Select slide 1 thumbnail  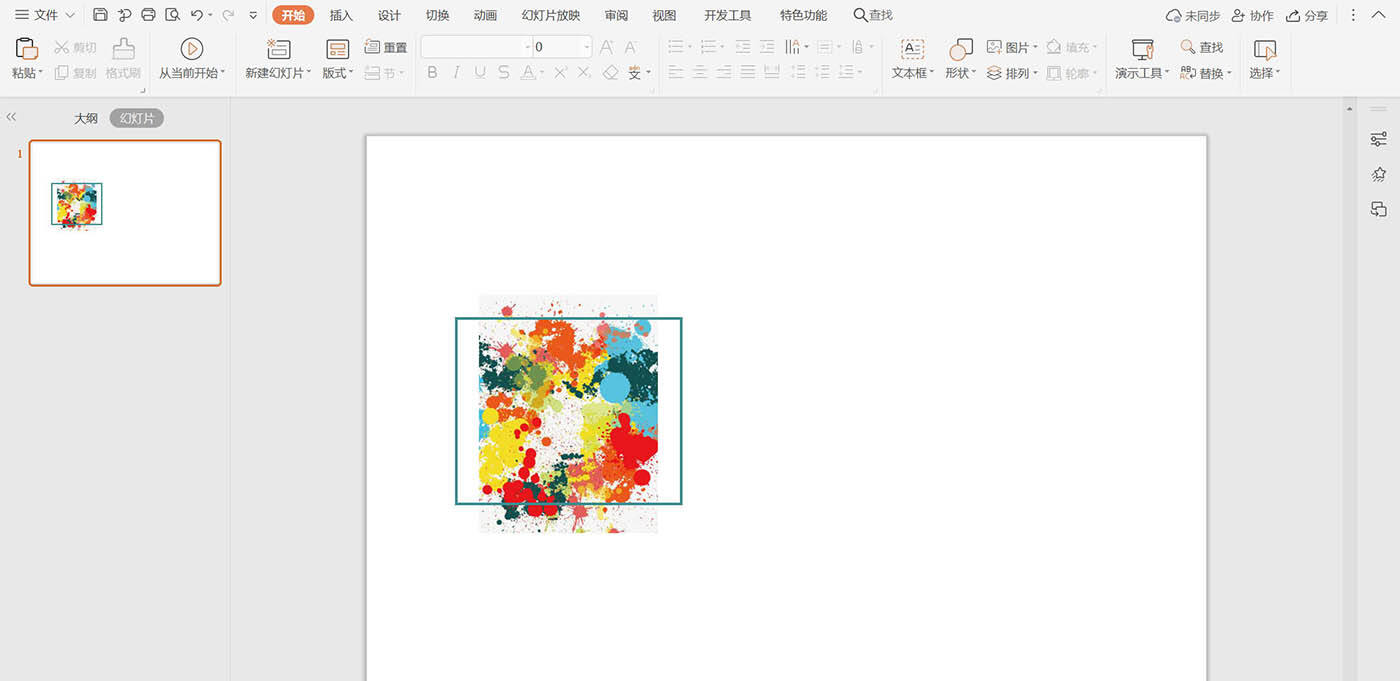125,213
